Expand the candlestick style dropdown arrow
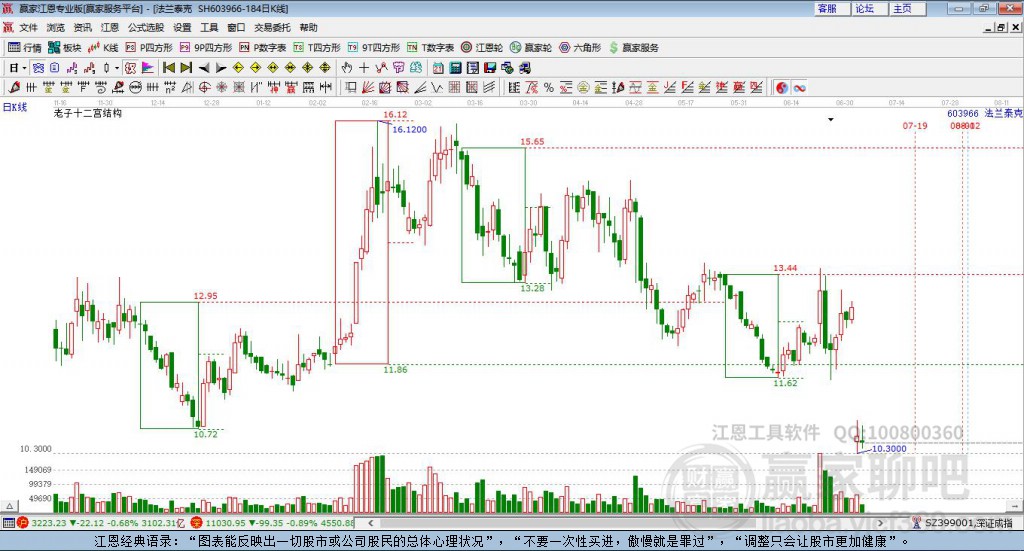 pos(116,68)
